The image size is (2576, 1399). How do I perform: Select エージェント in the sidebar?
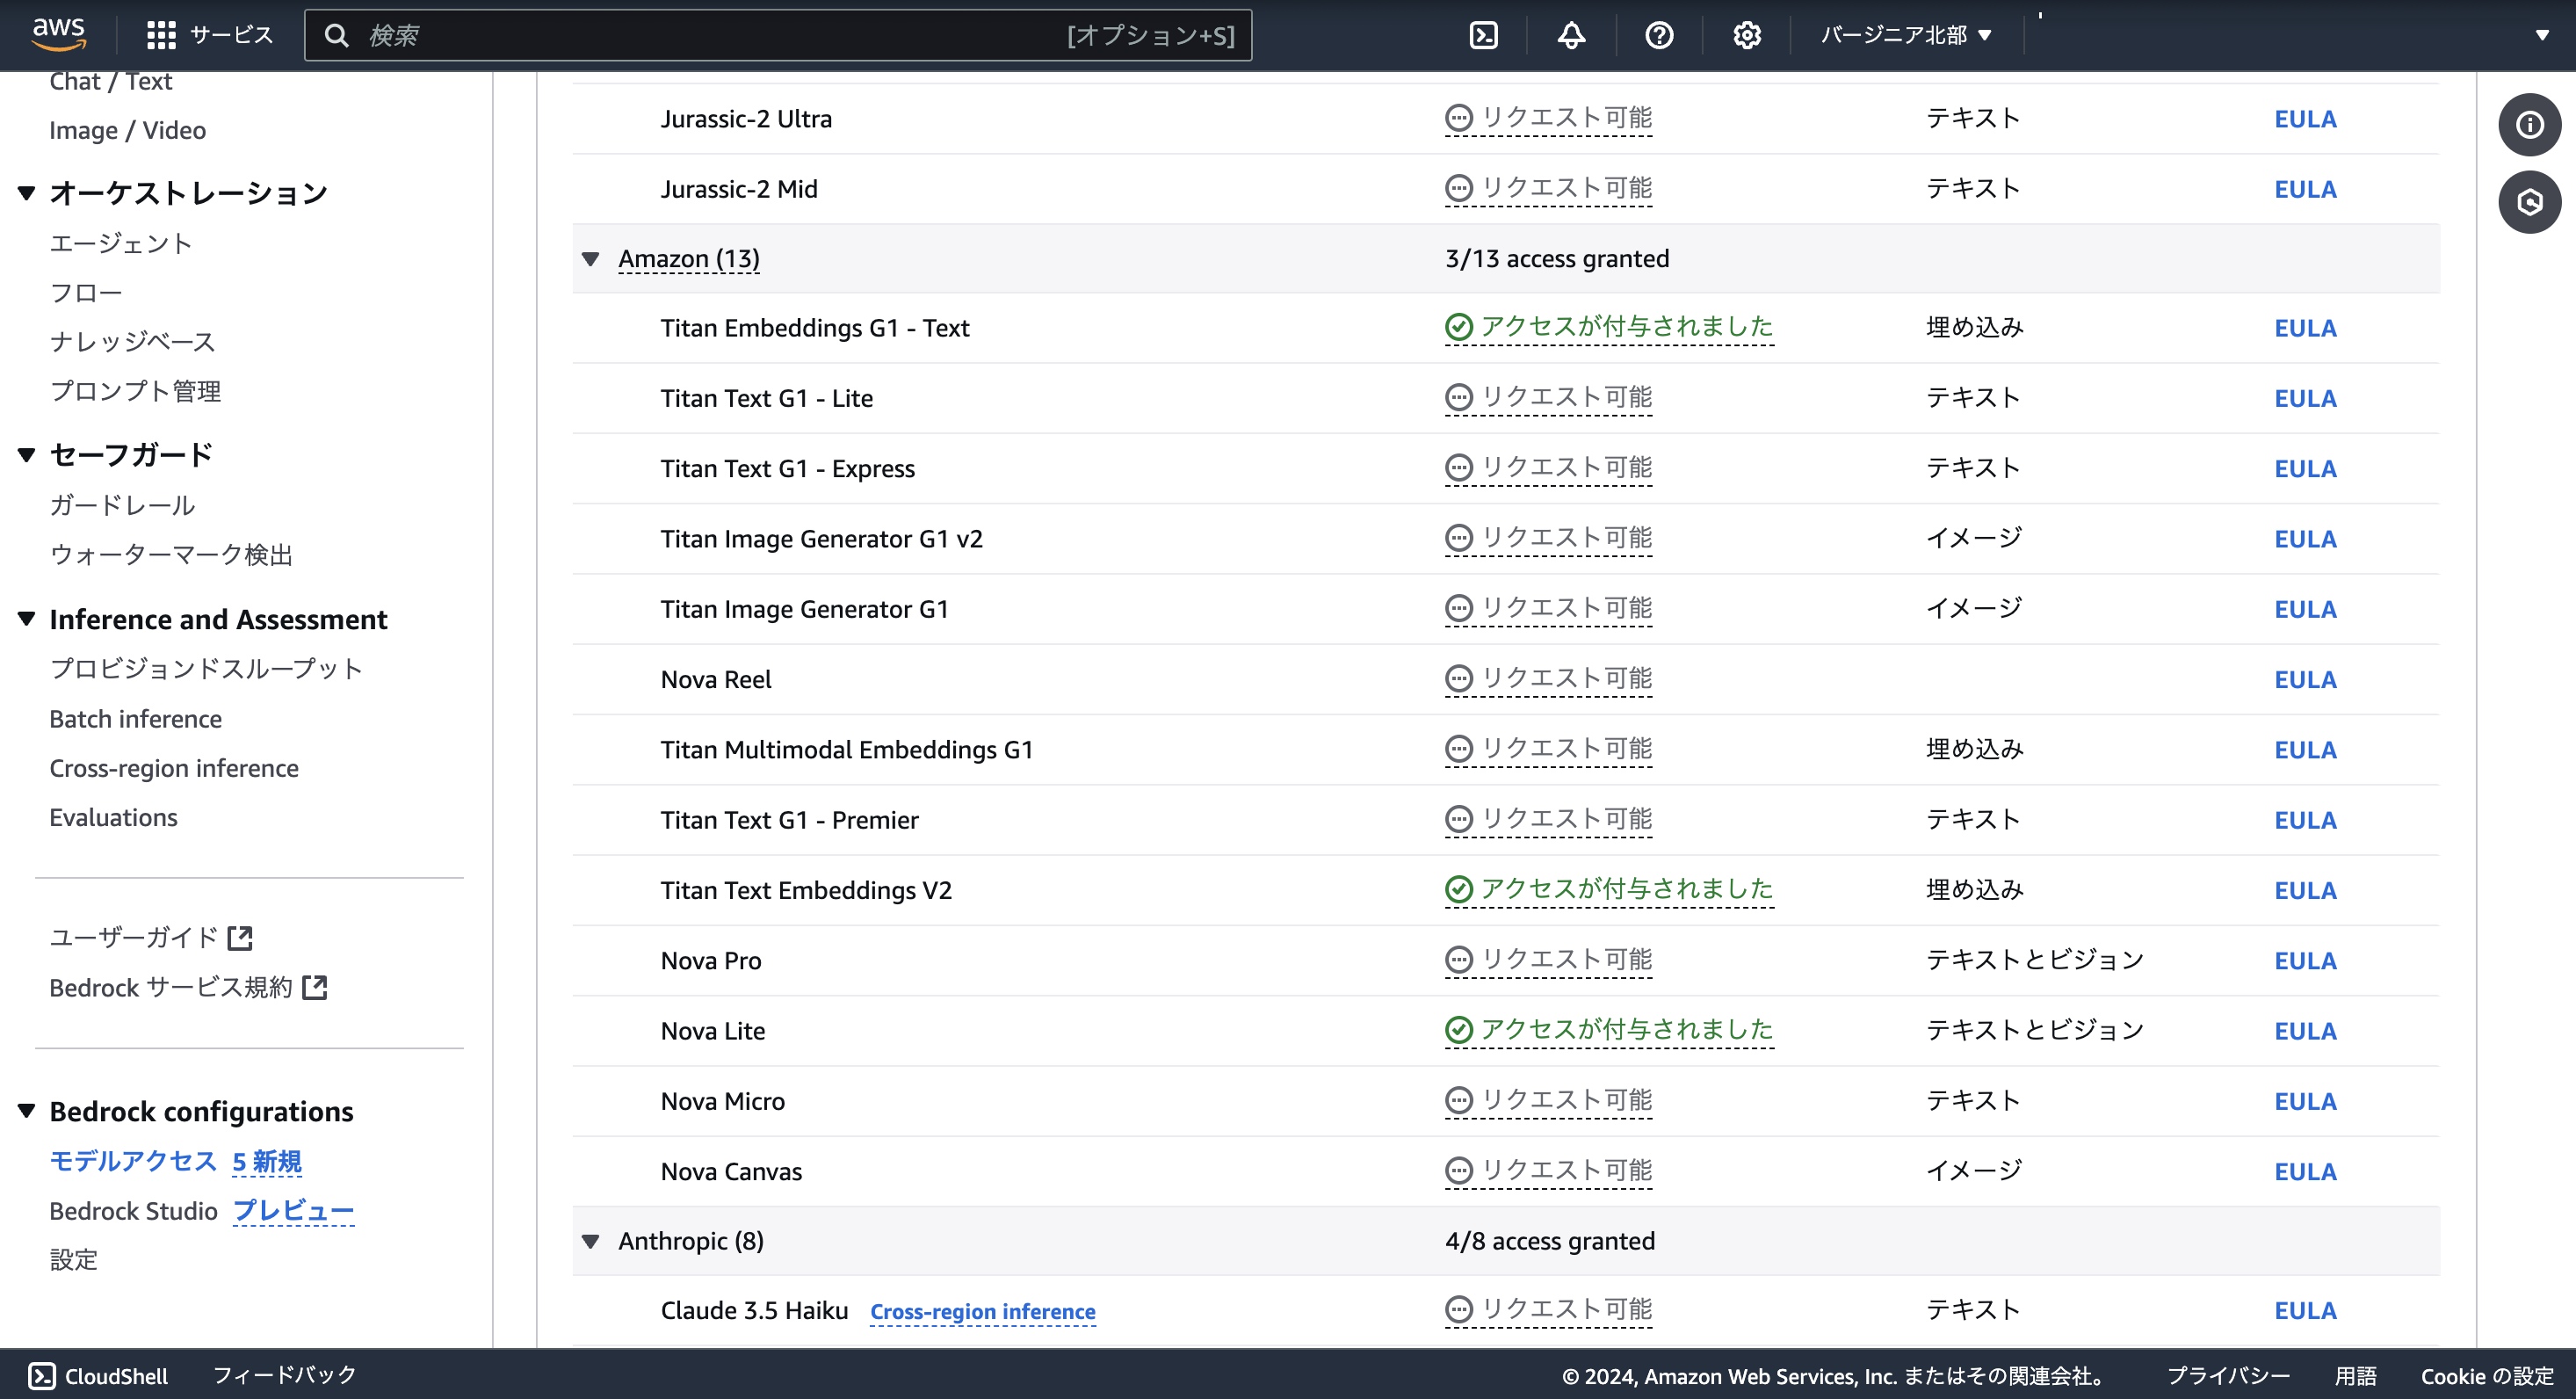coord(120,242)
